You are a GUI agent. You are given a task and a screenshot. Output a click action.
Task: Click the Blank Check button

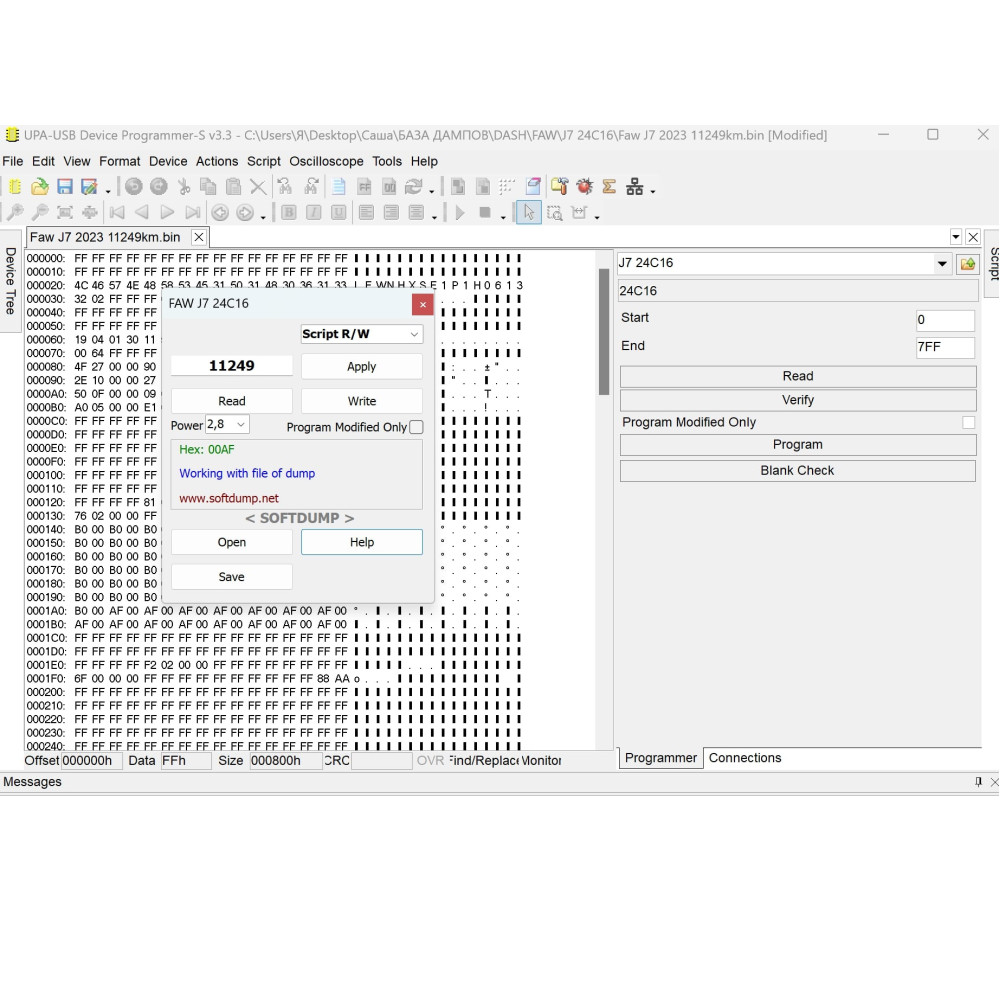[798, 471]
